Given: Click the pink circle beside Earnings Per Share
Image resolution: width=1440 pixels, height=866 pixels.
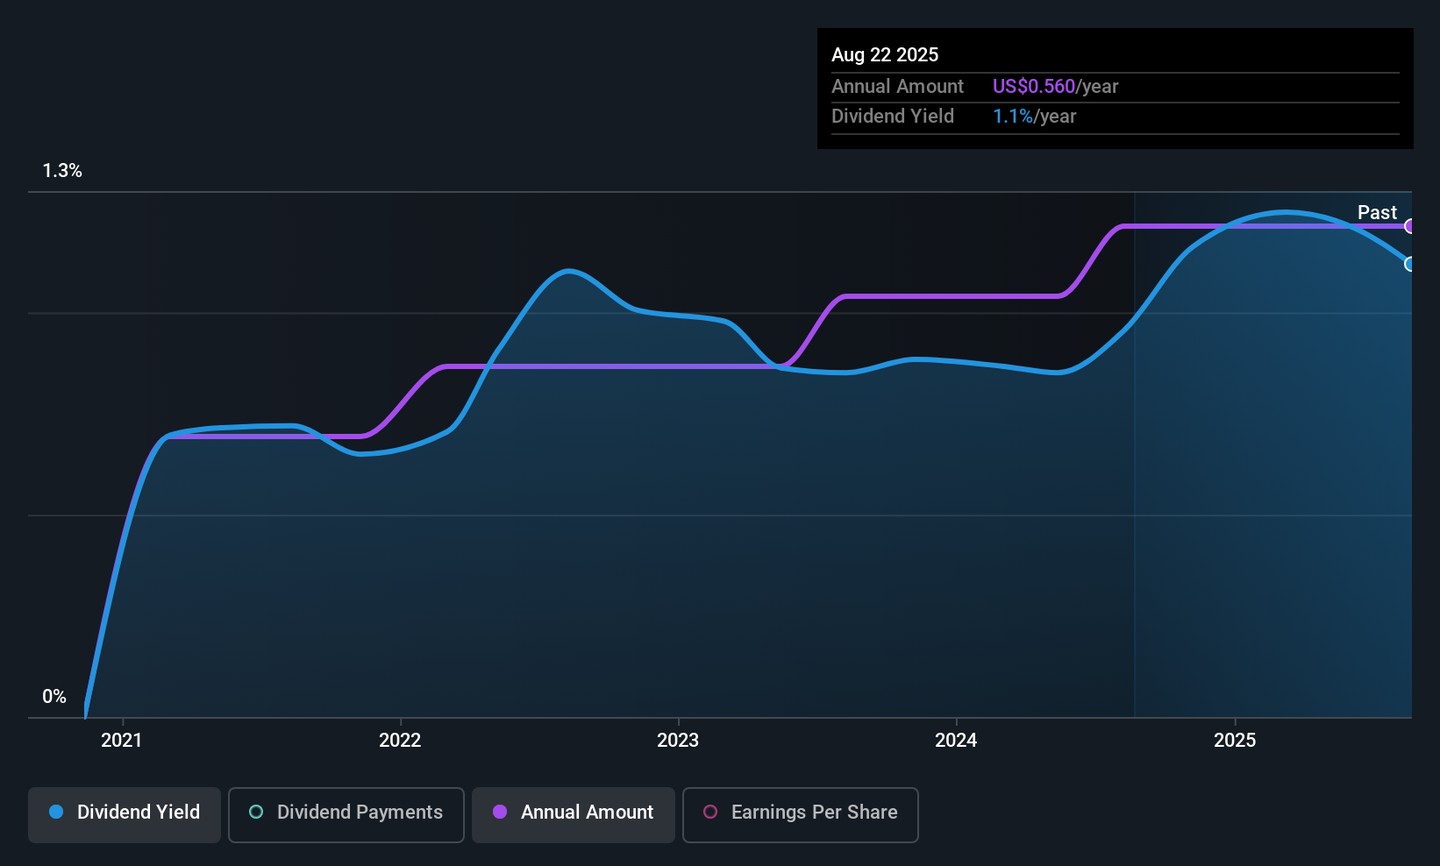Looking at the screenshot, I should click(x=710, y=812).
